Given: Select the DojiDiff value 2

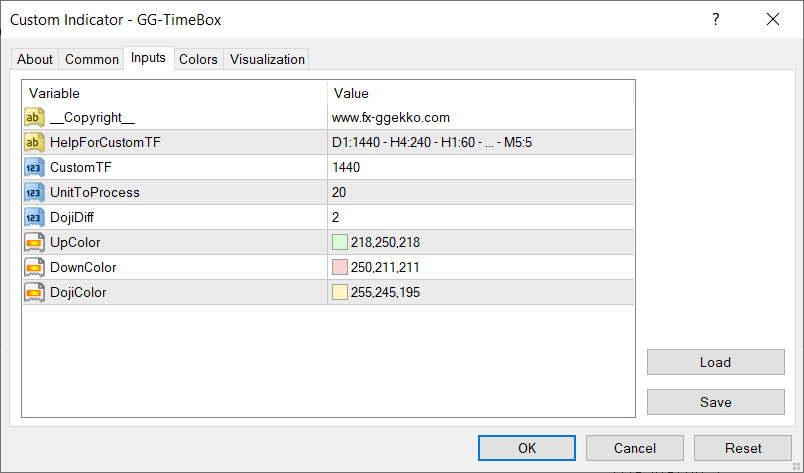Looking at the screenshot, I should pyautogui.click(x=335, y=218).
